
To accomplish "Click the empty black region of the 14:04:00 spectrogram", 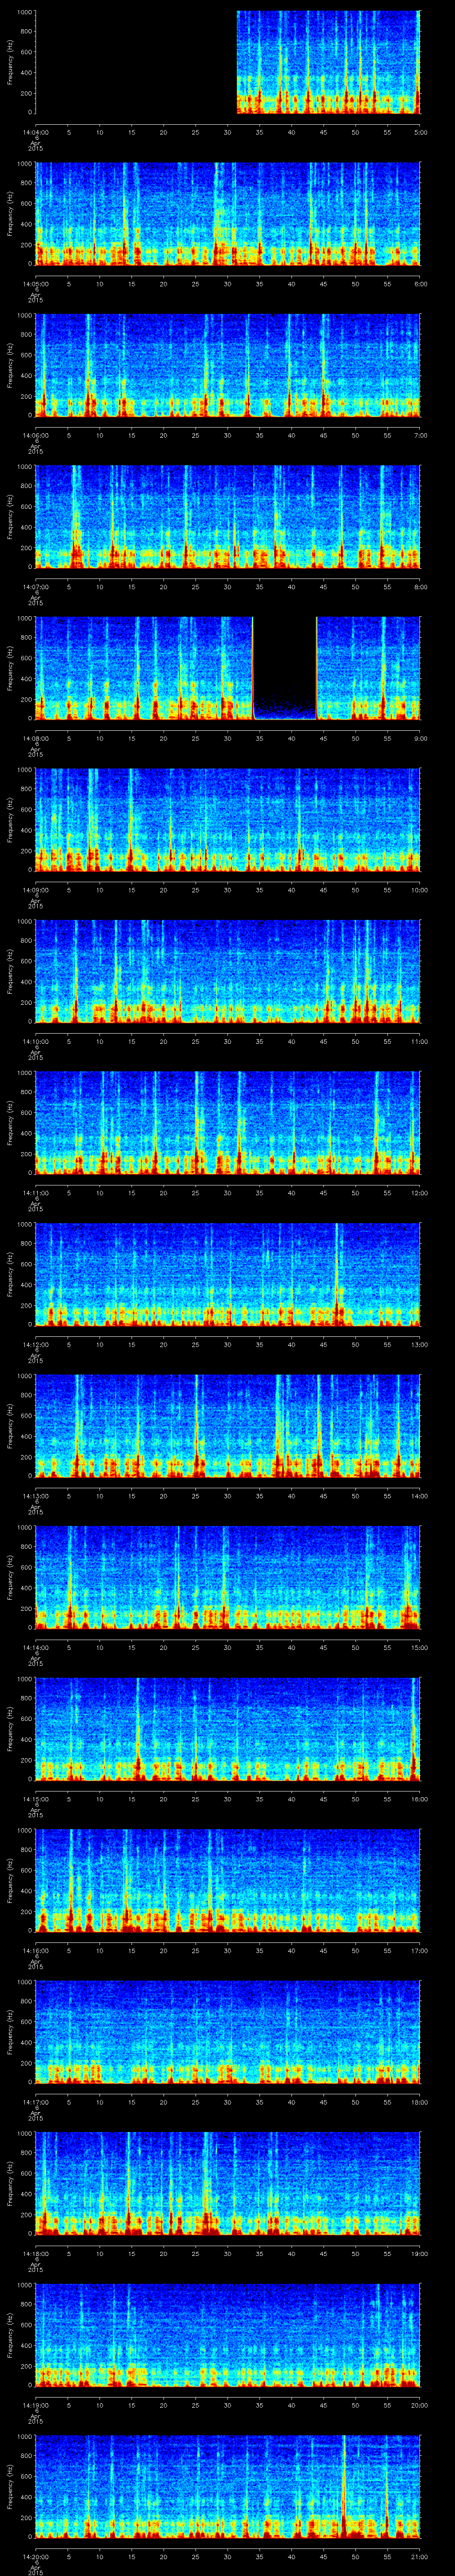I will [x=136, y=62].
